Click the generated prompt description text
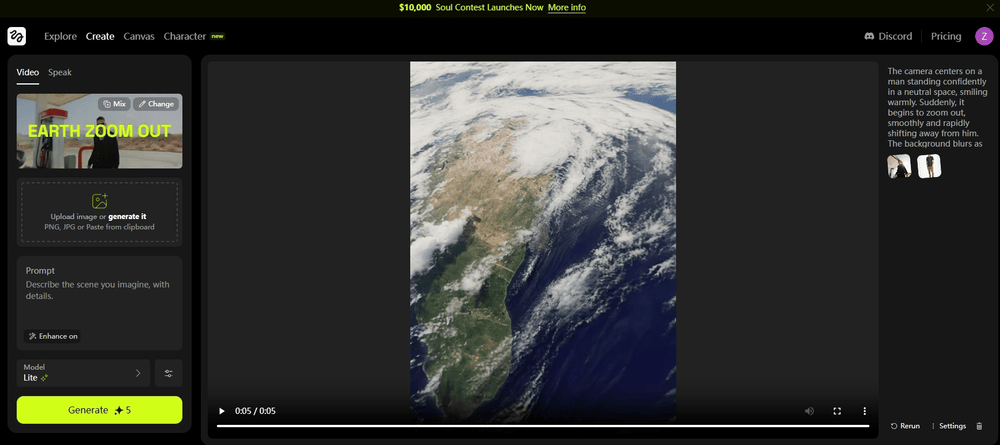Screen dimensions: 1000x445 pyautogui.click(x=936, y=107)
